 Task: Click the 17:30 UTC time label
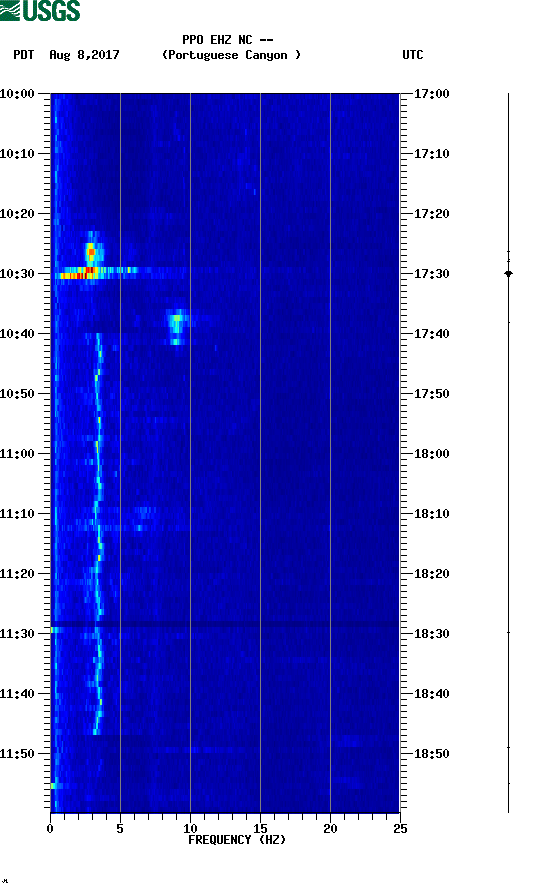[x=431, y=274]
